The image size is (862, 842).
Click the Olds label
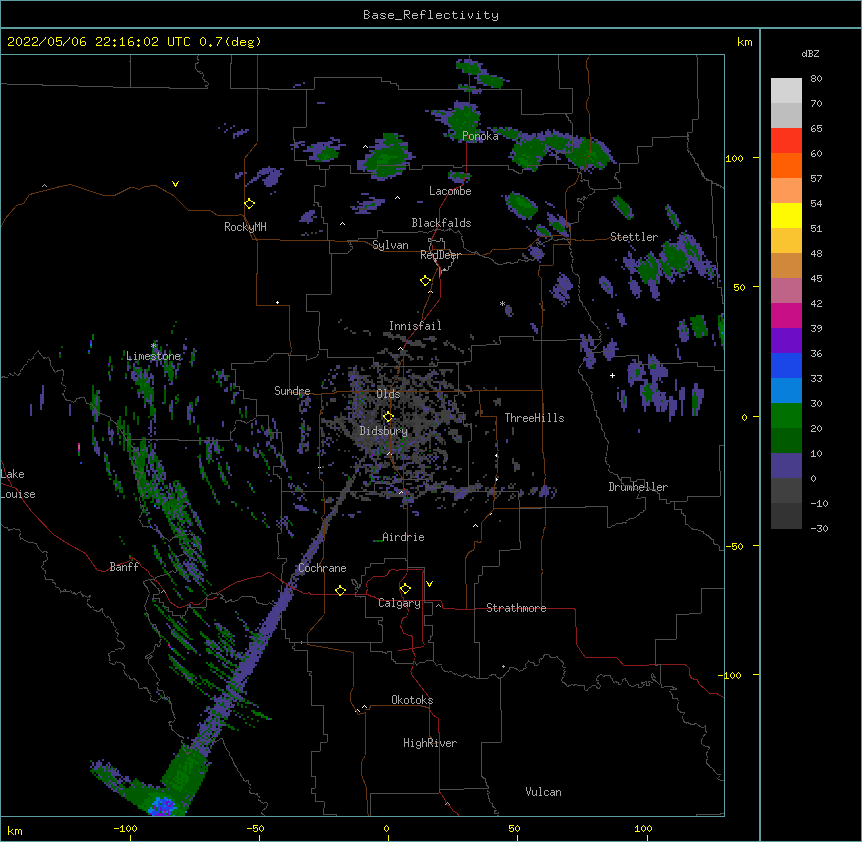click(x=388, y=394)
